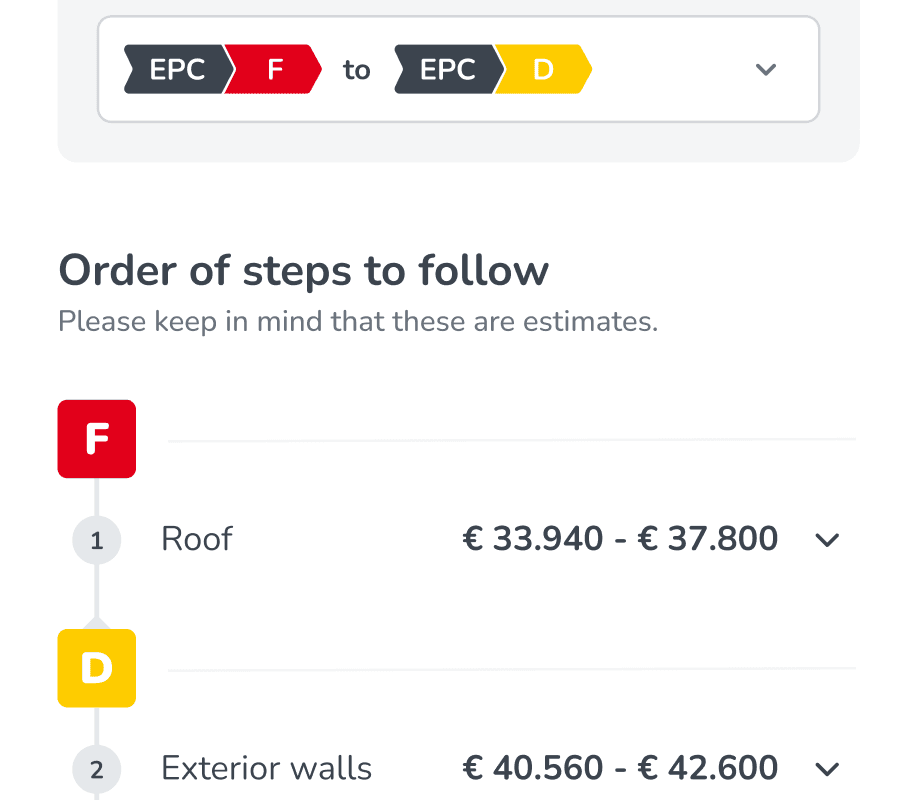Click the "Order of steps to follow" heading
Screen dimensions: 919x800
click(x=303, y=271)
